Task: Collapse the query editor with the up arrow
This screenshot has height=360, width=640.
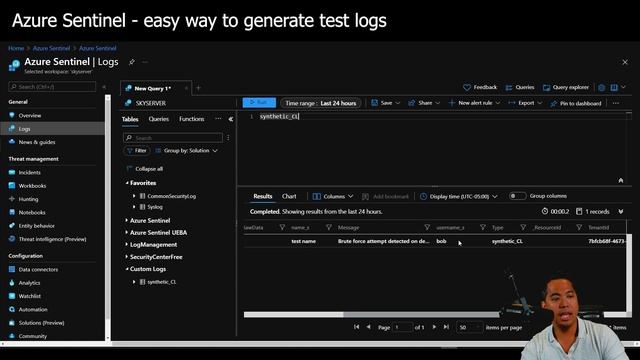Action: point(620,180)
